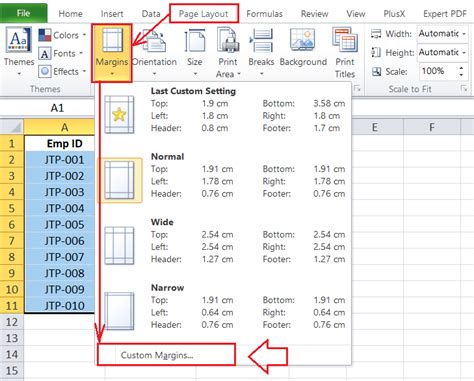
Task: Switch to the Expert PDF tab
Action: pos(445,14)
